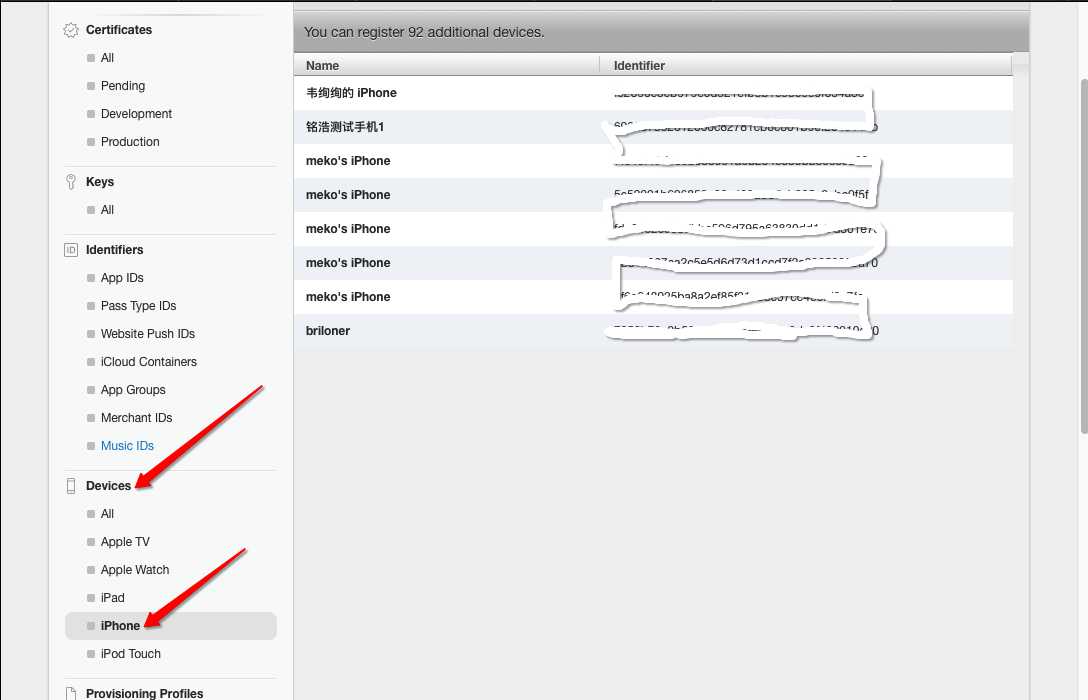Go to App IDs
This screenshot has width=1088, height=700.
click(x=122, y=278)
